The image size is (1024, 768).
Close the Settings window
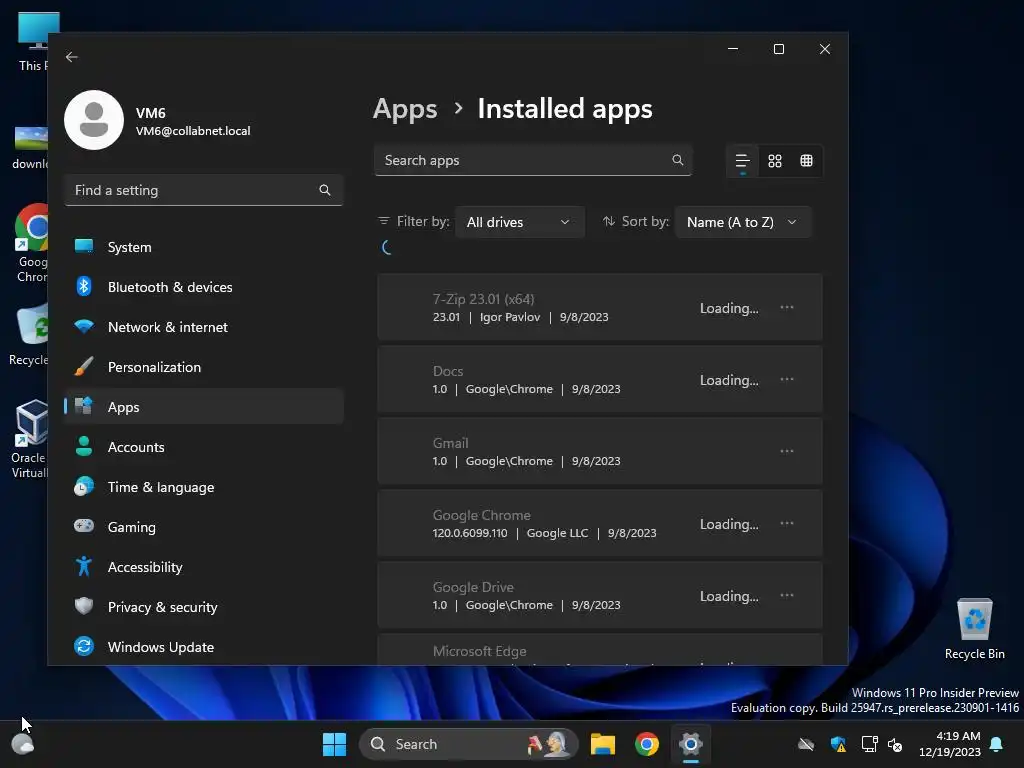(825, 49)
